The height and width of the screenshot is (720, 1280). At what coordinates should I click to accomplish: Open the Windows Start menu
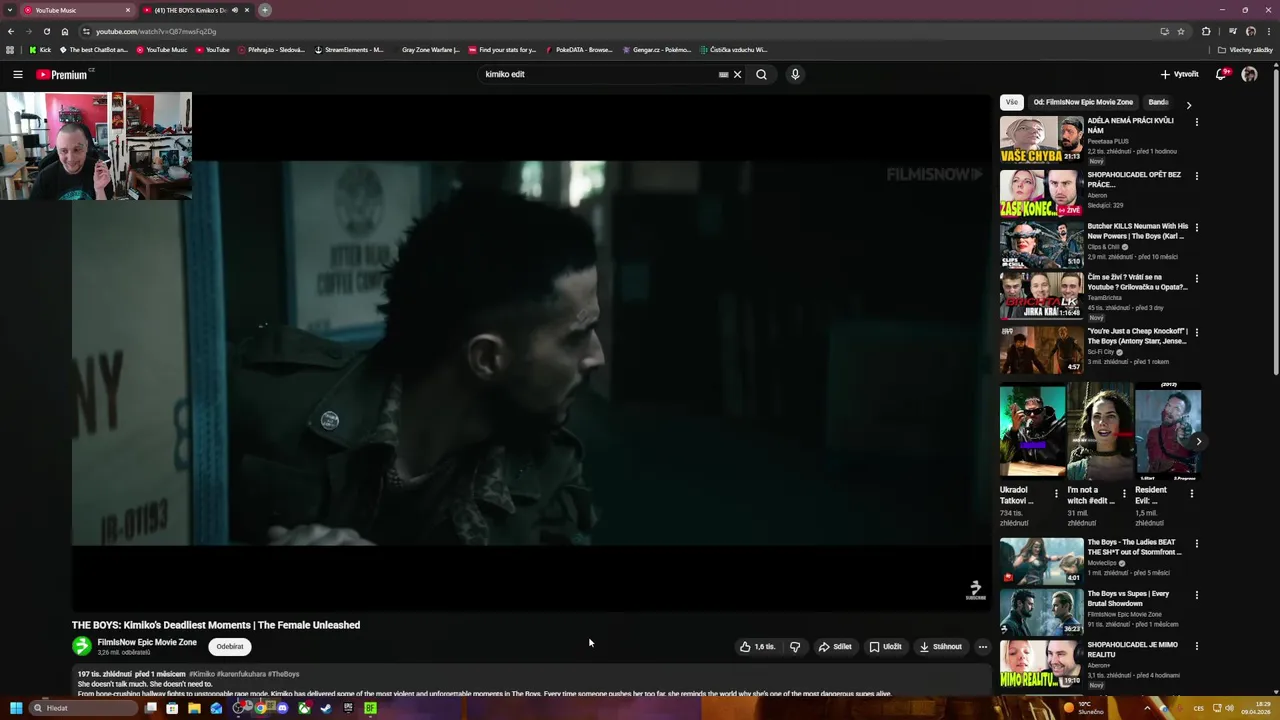click(x=16, y=708)
